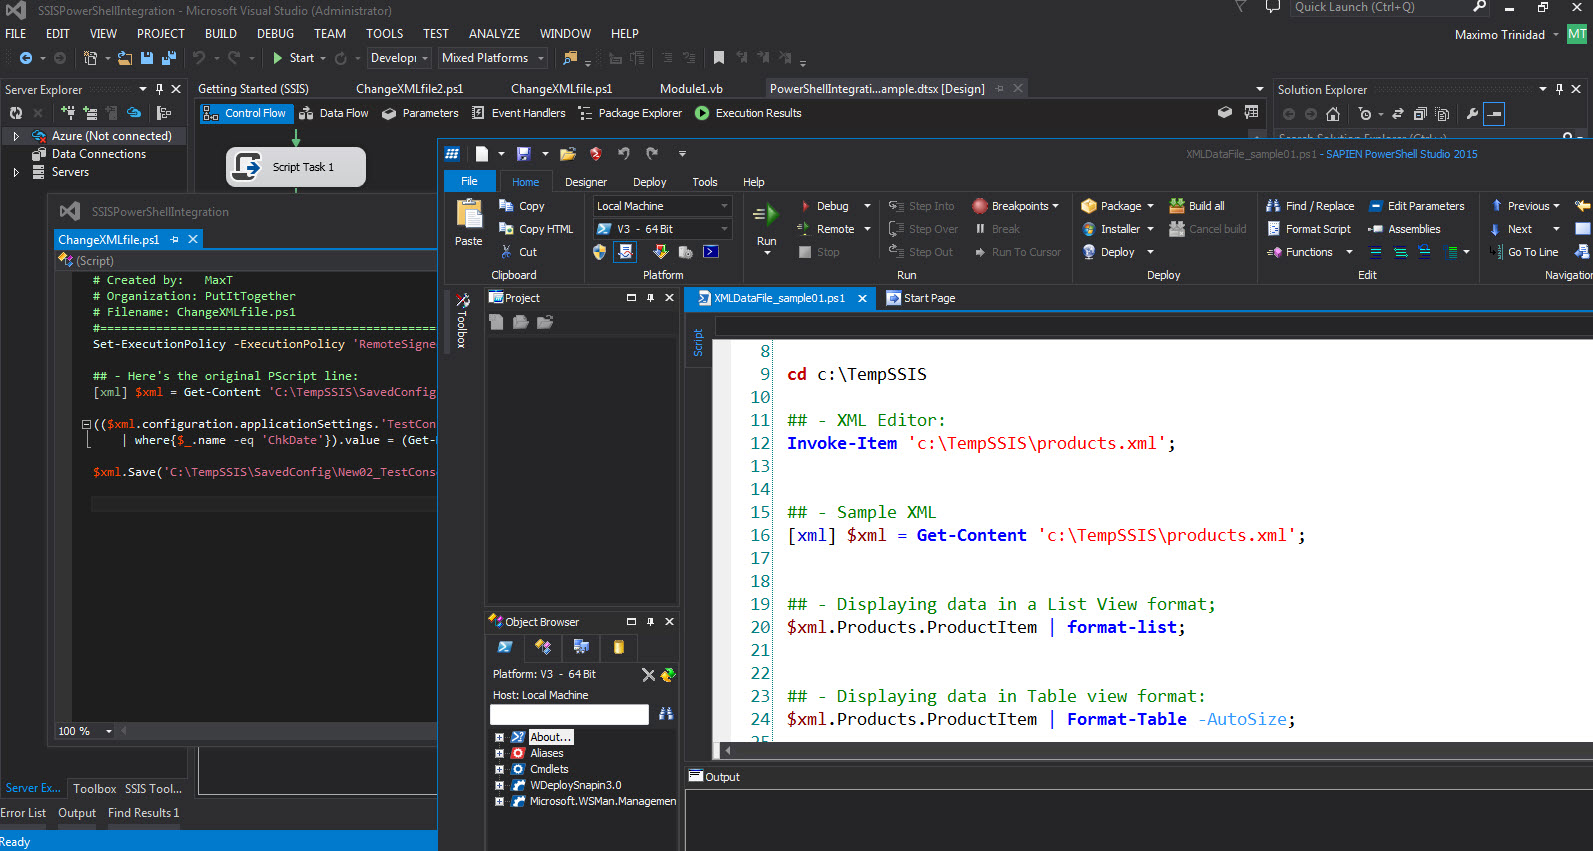Image resolution: width=1593 pixels, height=851 pixels.
Task: Open the Local Machine dropdown
Action: point(663,206)
